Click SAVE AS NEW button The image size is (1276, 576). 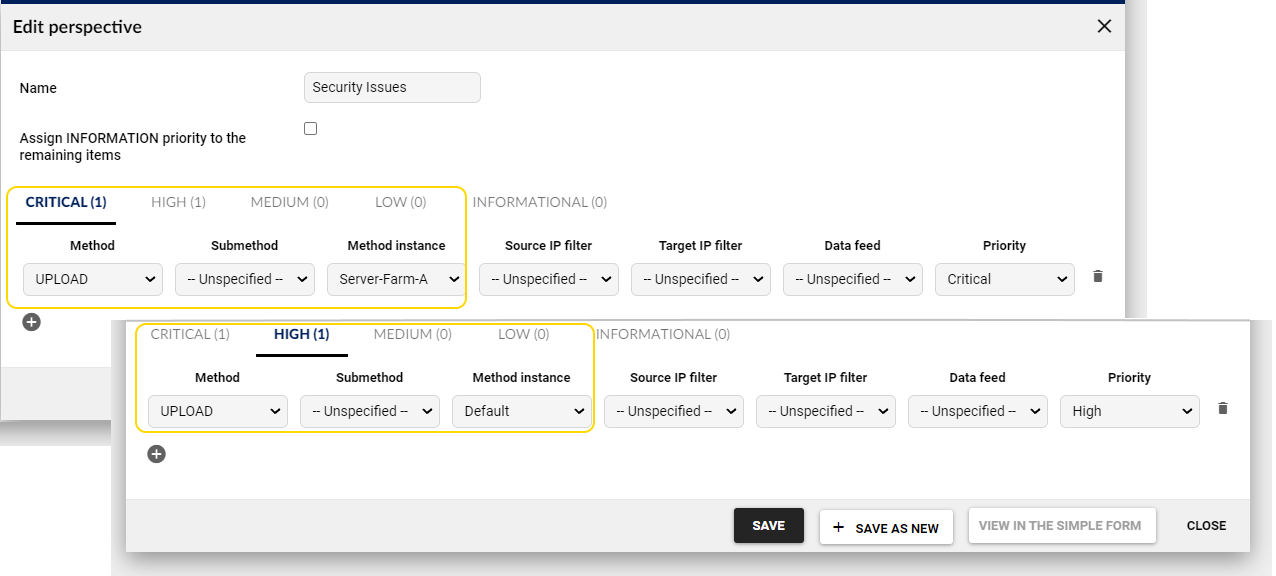point(886,528)
